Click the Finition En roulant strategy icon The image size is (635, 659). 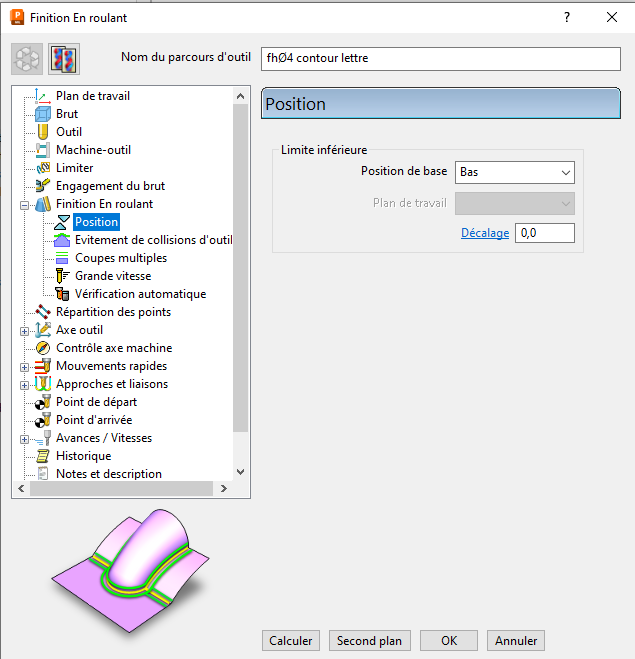pyautogui.click(x=43, y=204)
